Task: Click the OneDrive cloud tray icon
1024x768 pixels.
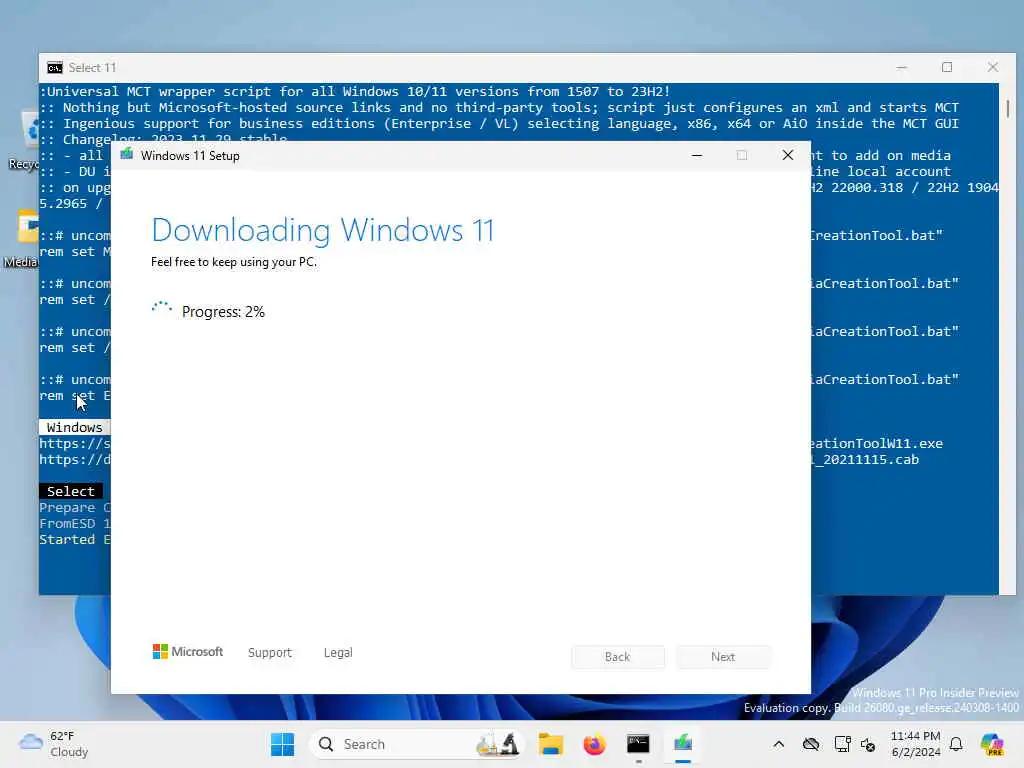Action: coord(811,744)
